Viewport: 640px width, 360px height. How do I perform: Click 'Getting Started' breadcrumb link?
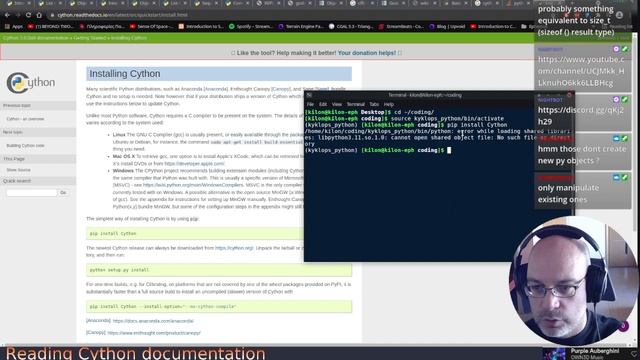coord(89,38)
